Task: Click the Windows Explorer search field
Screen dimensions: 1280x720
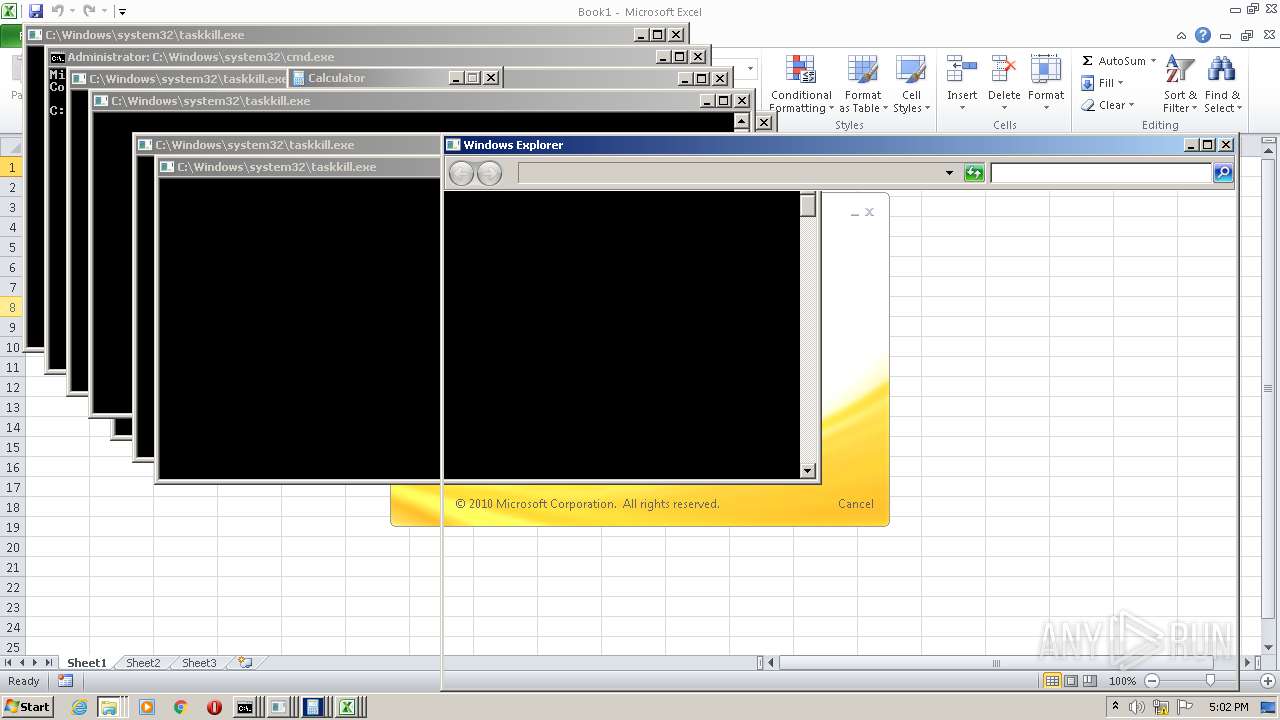Action: [1101, 173]
